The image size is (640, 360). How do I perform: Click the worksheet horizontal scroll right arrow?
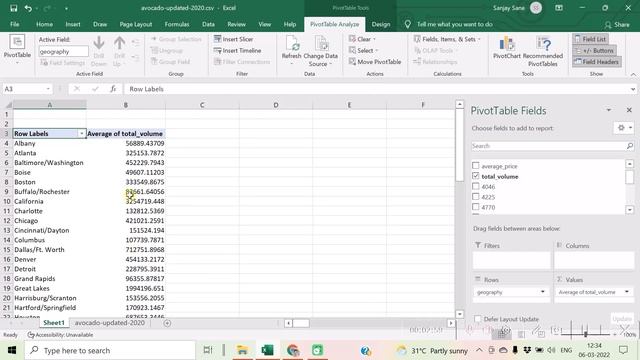451,323
